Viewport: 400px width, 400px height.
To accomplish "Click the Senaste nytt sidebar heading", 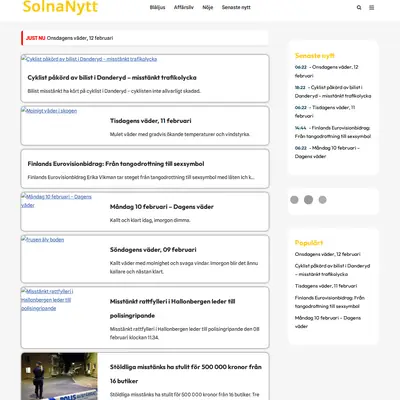I will [x=315, y=56].
